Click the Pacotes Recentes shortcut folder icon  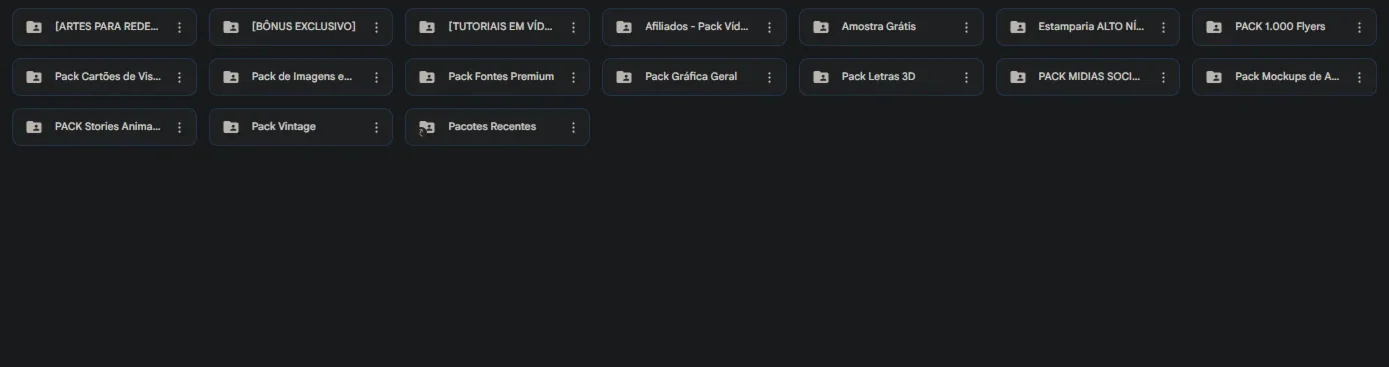point(427,127)
